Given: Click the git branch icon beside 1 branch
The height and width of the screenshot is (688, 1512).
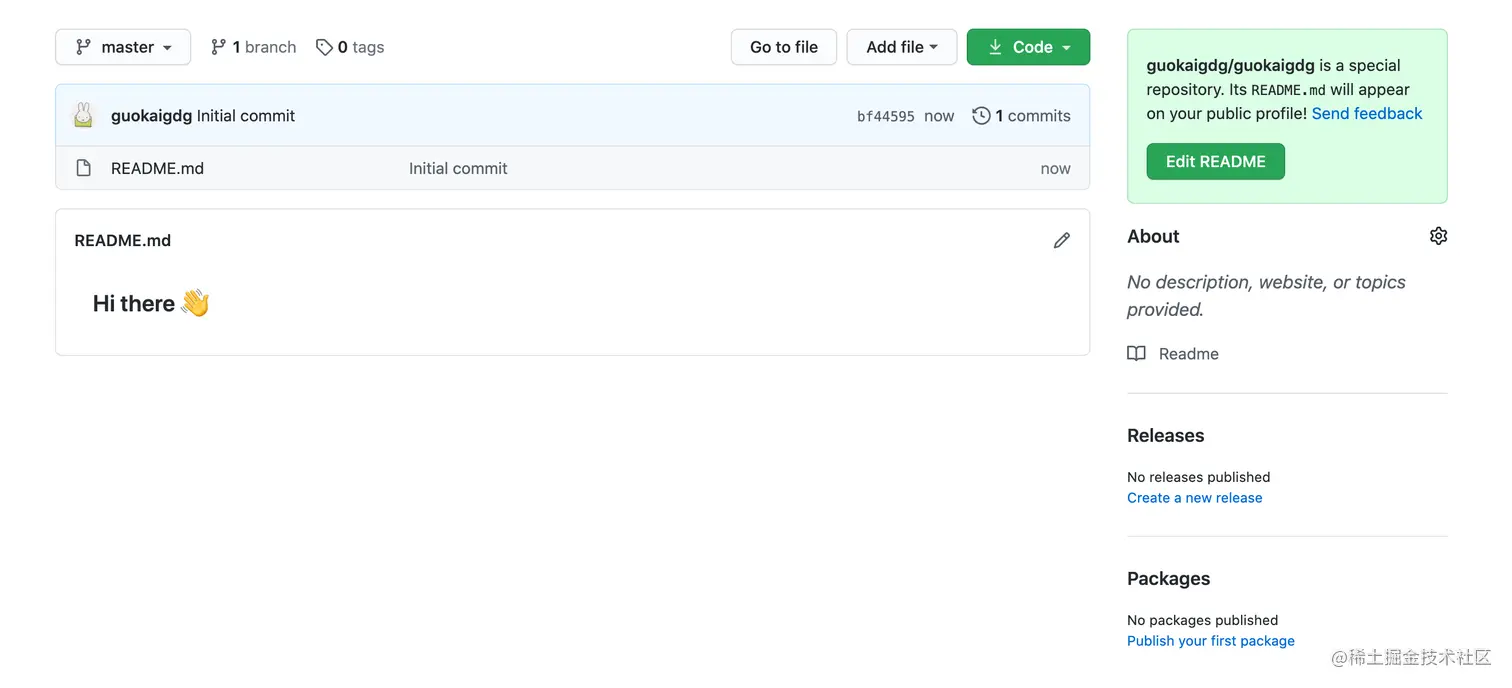Looking at the screenshot, I should [218, 47].
